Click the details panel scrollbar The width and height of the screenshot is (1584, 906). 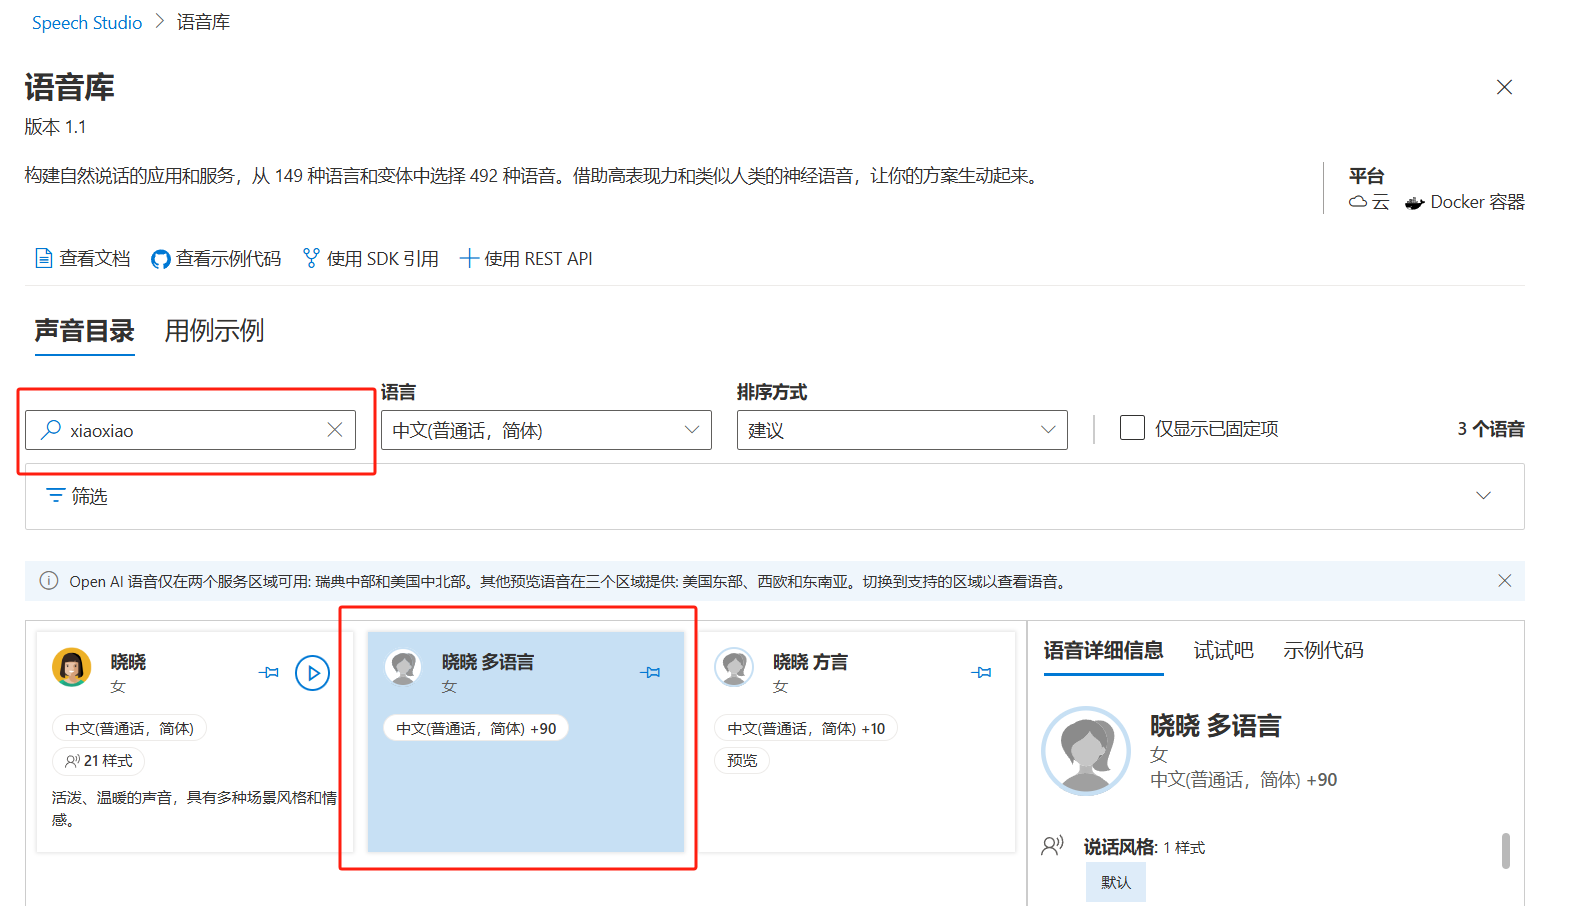[x=1506, y=851]
